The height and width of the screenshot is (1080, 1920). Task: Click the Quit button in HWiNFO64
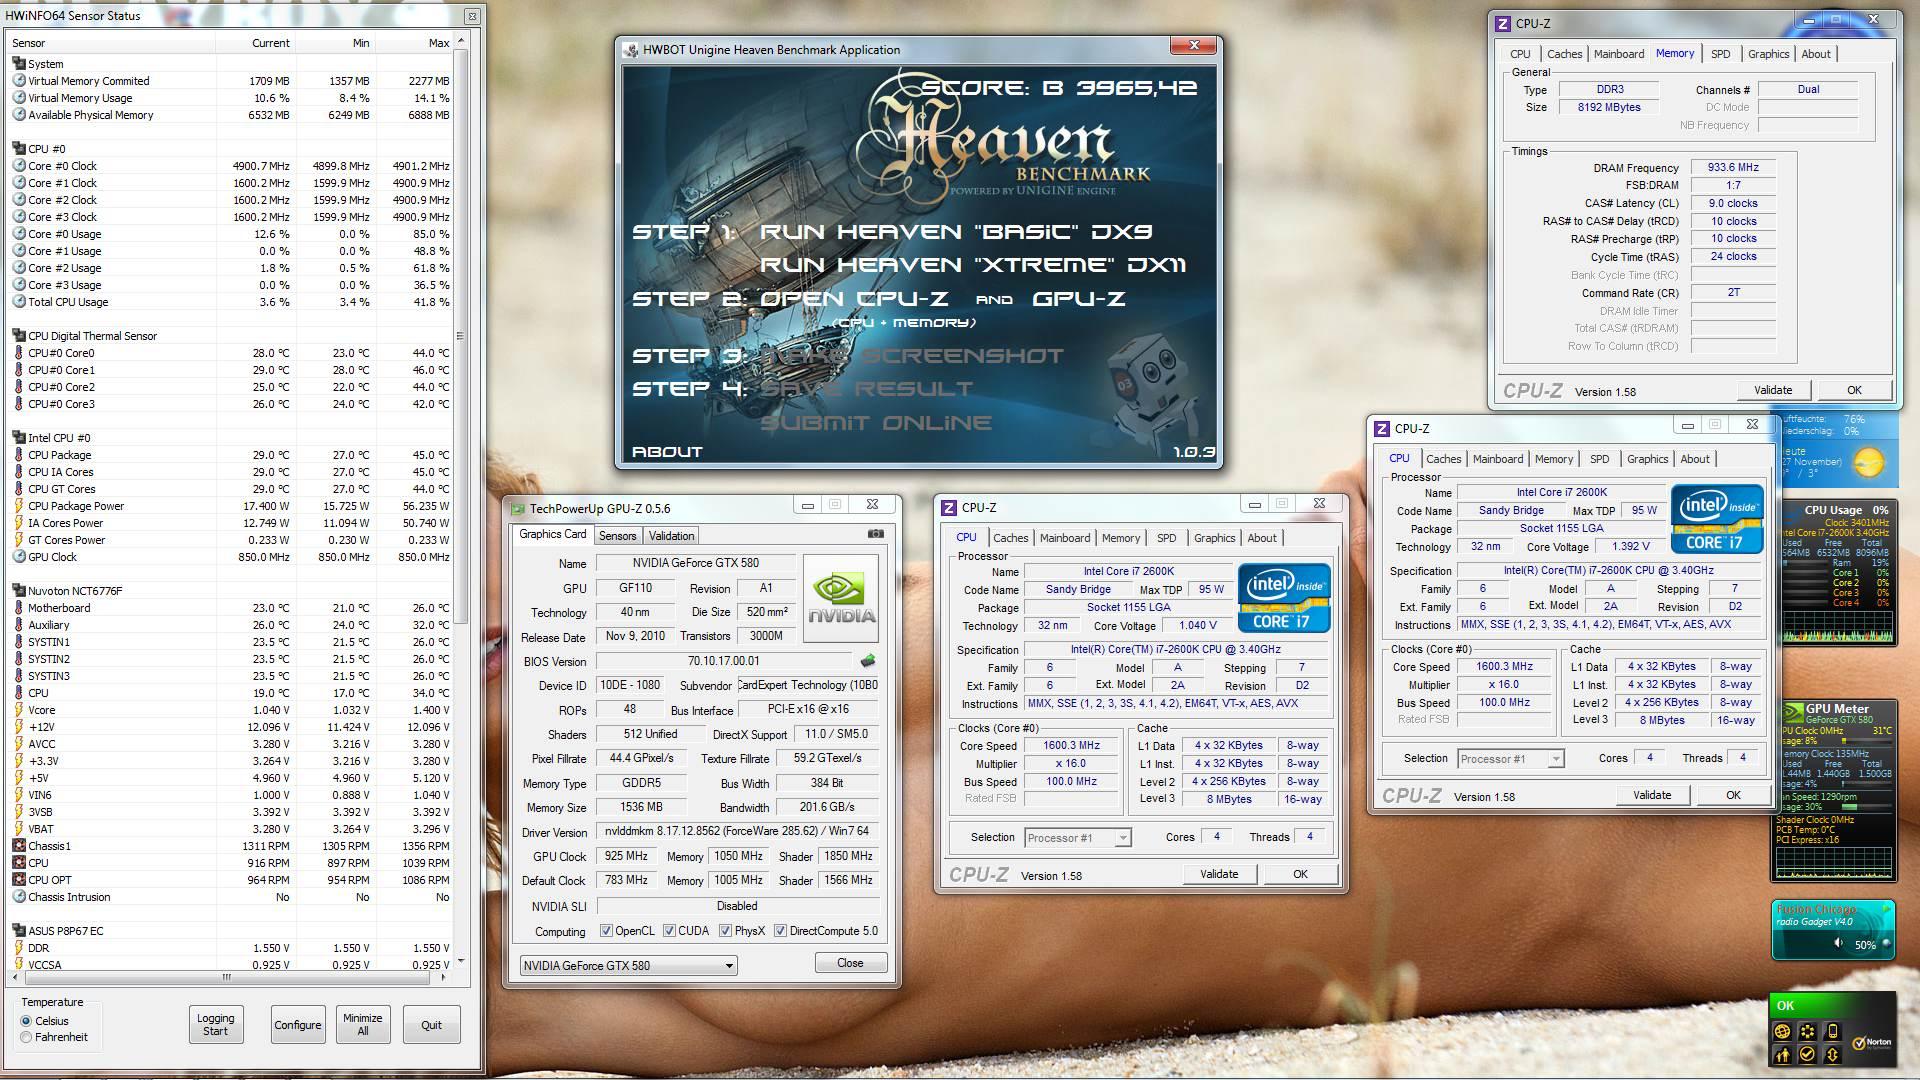click(431, 1025)
